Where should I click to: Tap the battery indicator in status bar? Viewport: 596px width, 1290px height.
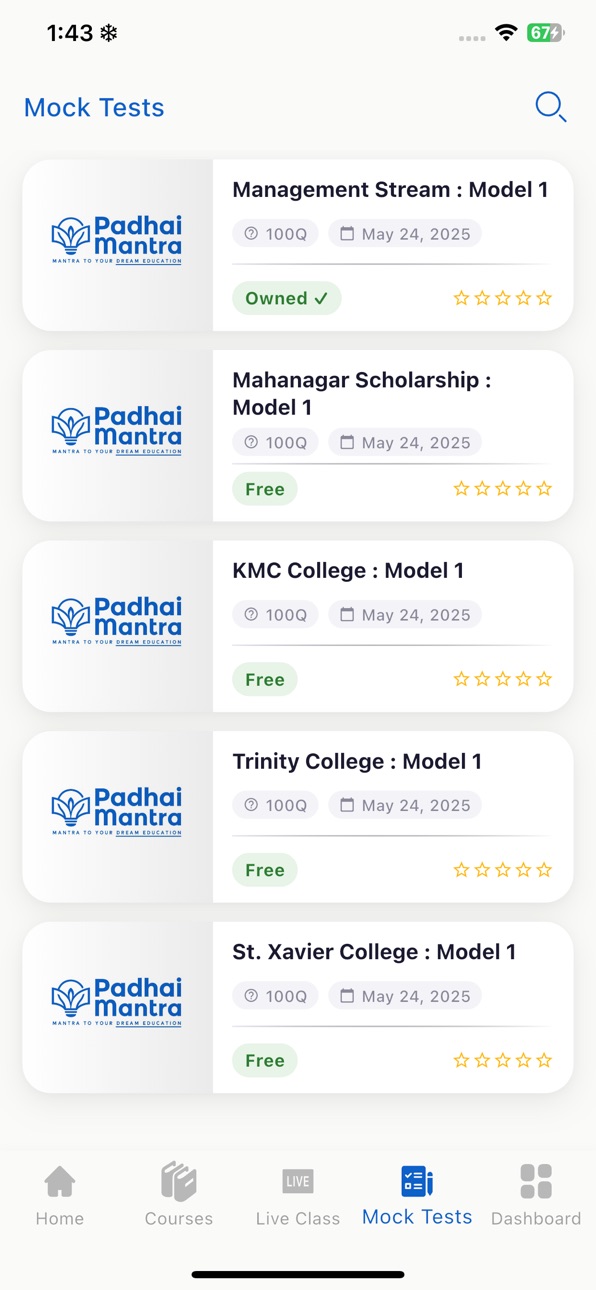[x=546, y=33]
